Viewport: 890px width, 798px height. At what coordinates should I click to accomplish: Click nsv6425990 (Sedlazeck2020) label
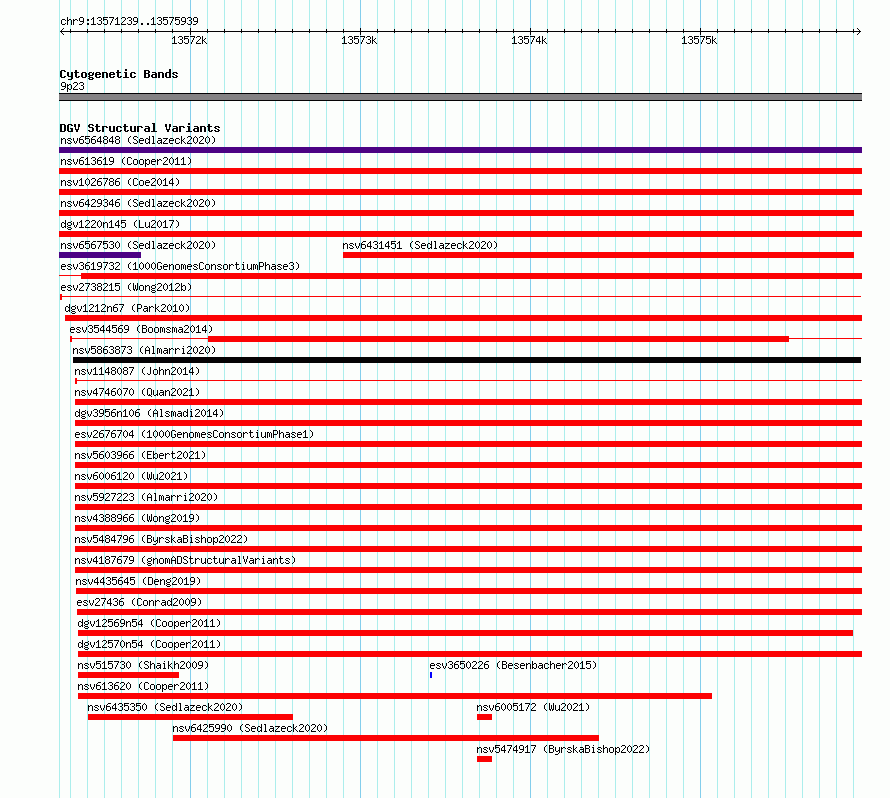(x=250, y=728)
